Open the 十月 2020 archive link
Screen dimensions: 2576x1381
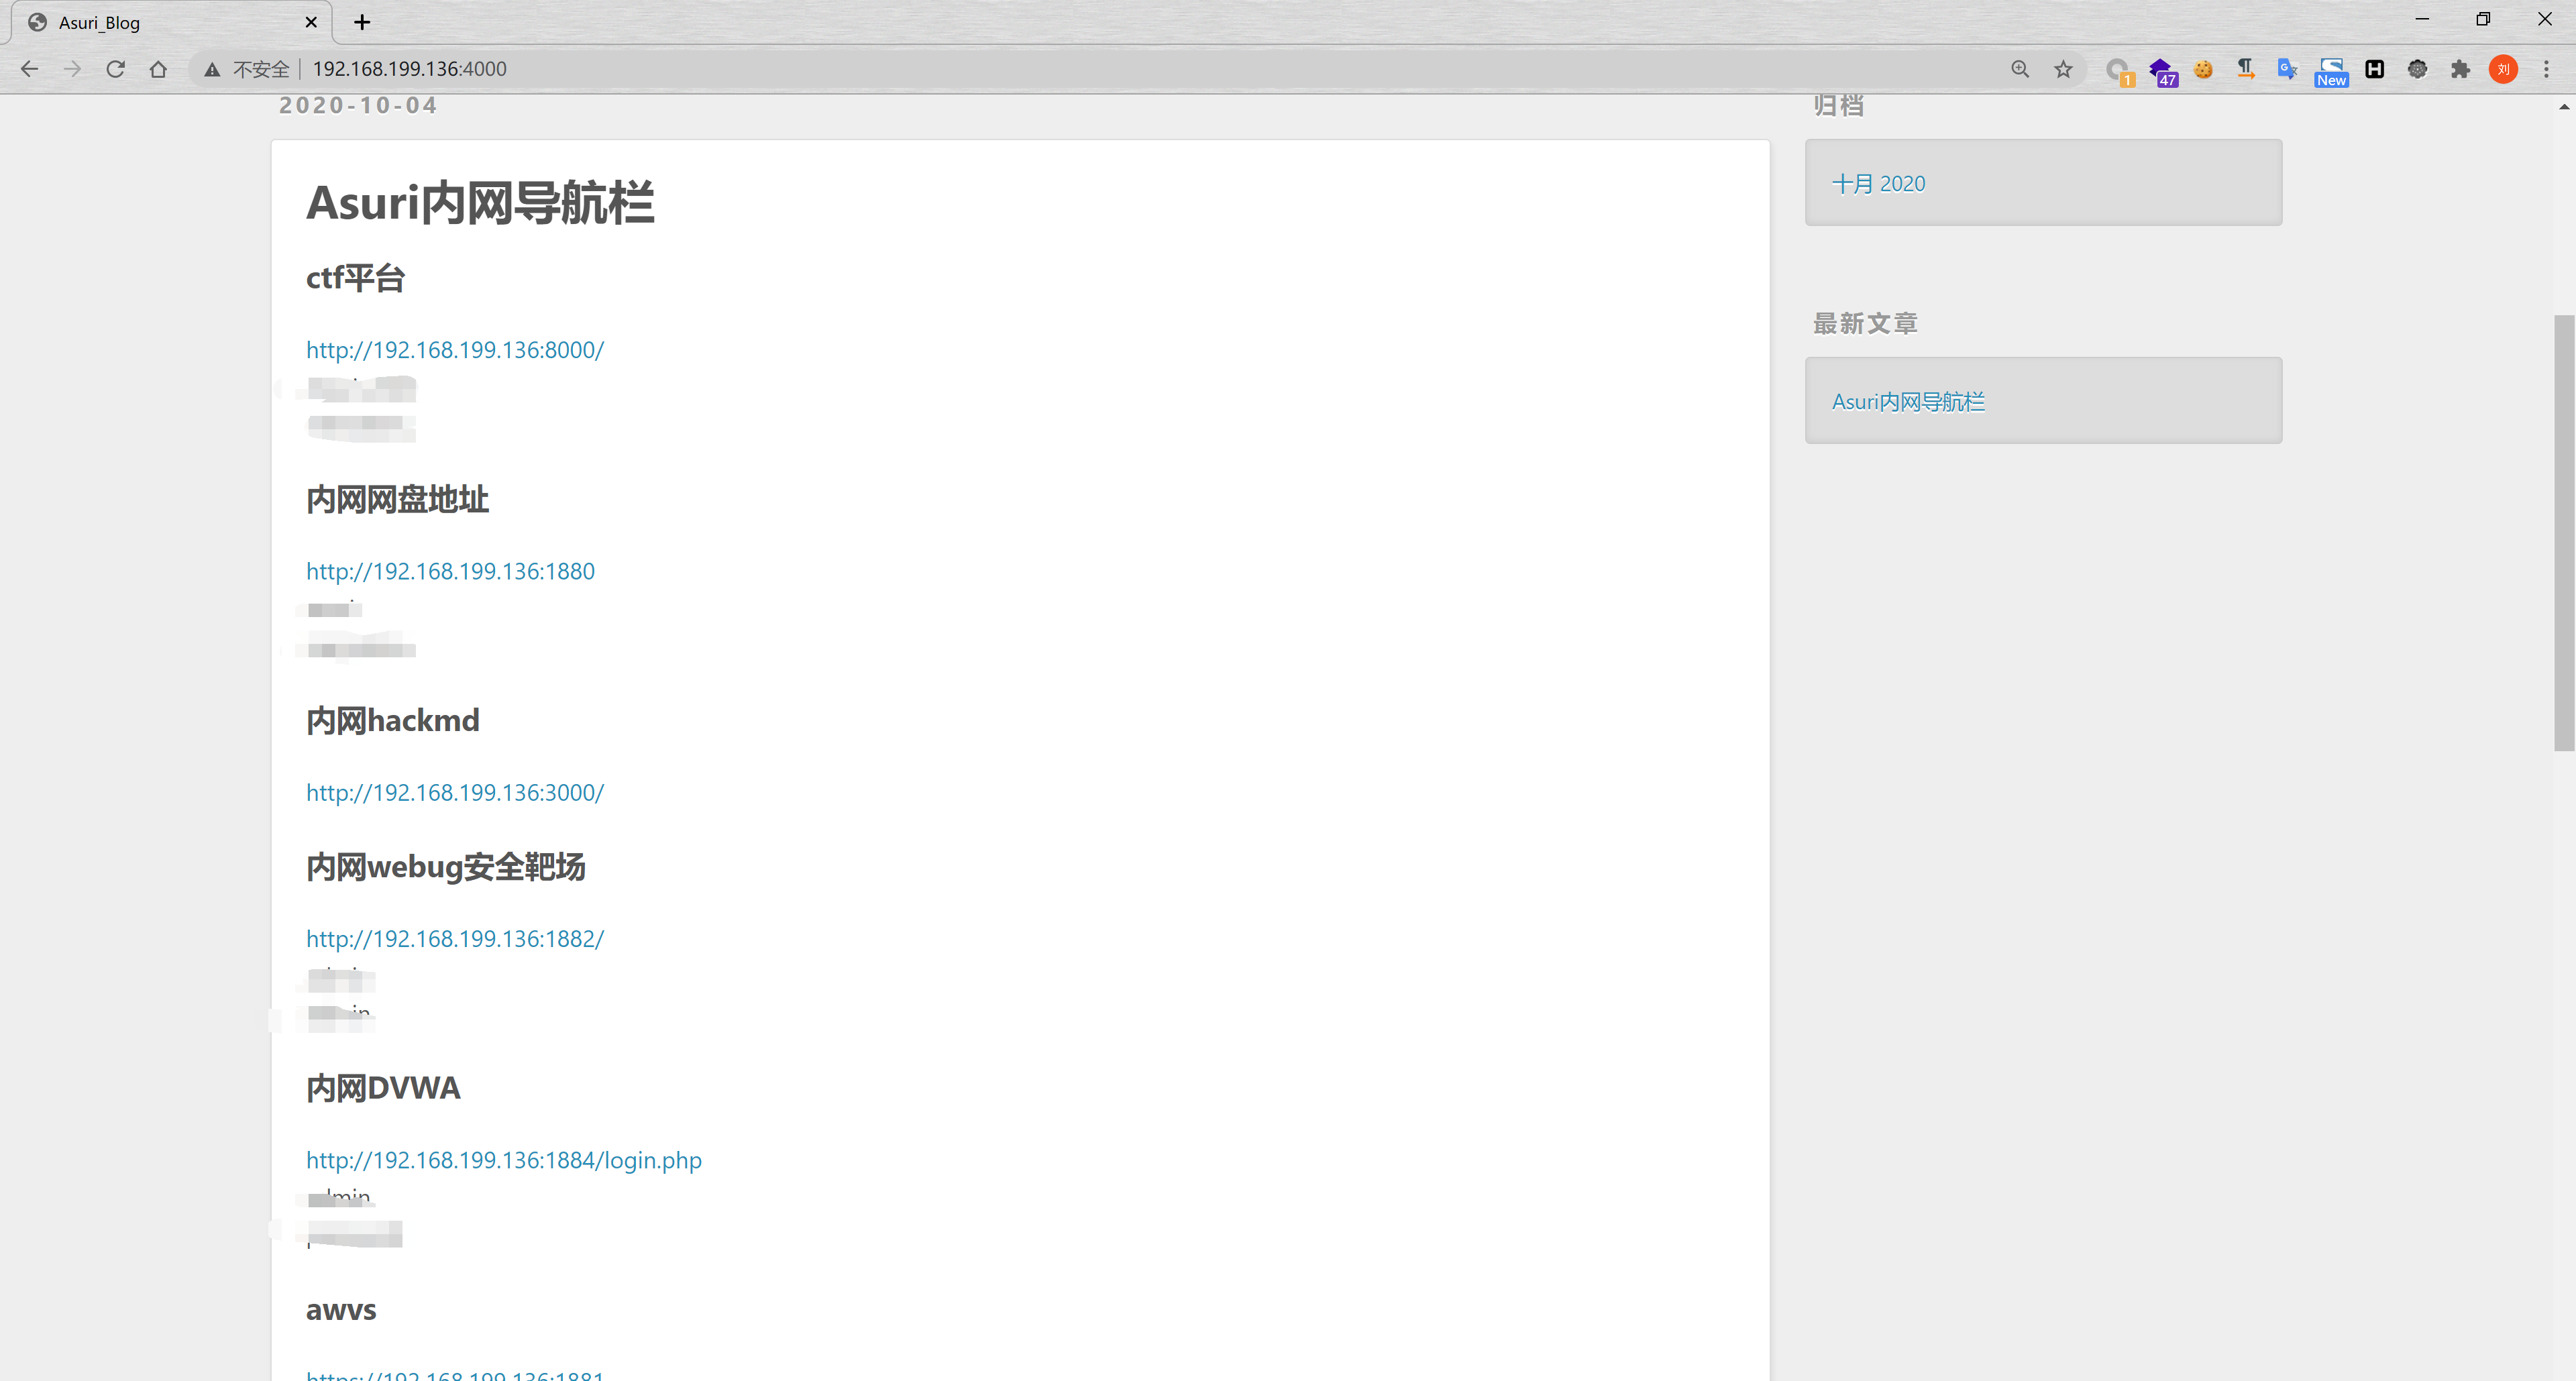(x=1877, y=183)
